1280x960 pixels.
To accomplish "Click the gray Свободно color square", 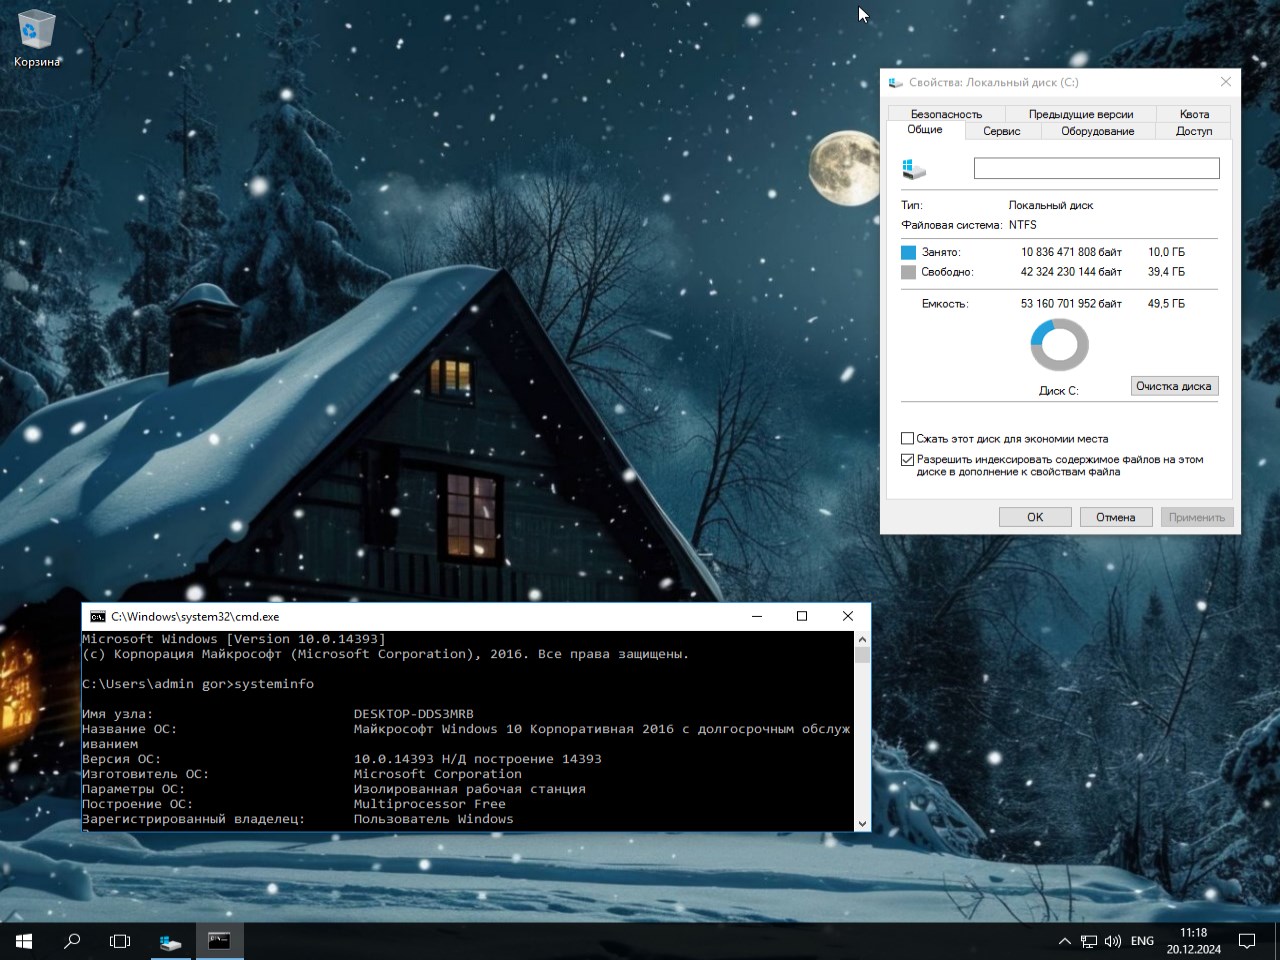I will coord(908,272).
